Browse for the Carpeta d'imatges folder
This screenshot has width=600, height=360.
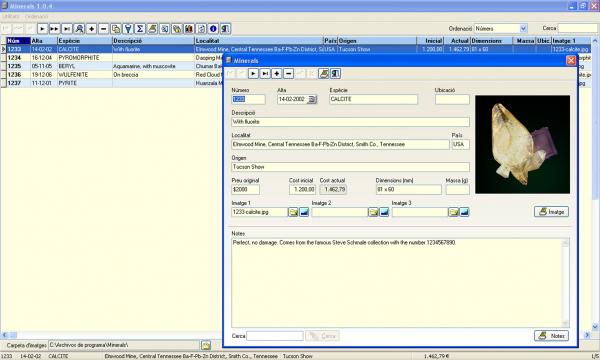pyautogui.click(x=206, y=345)
